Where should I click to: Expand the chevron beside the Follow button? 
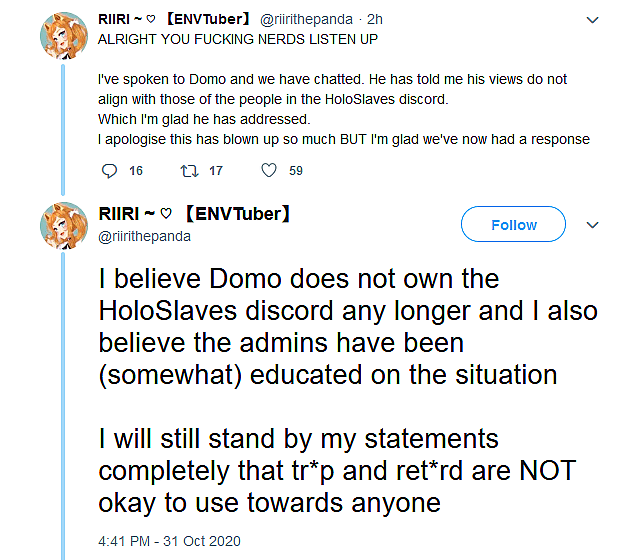[x=592, y=225]
